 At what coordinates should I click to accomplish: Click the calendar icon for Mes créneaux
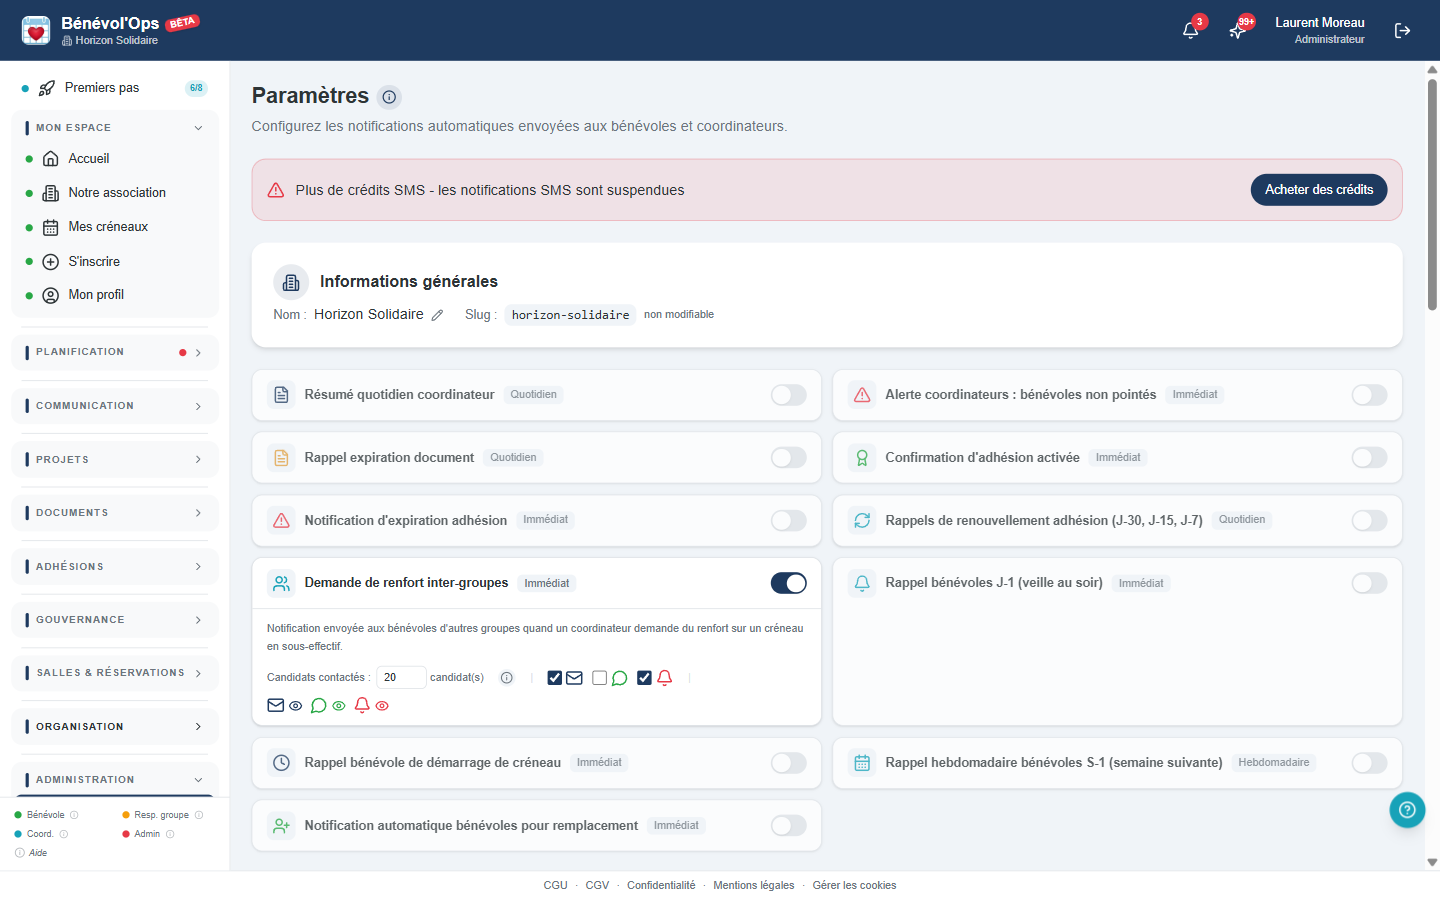coord(51,228)
